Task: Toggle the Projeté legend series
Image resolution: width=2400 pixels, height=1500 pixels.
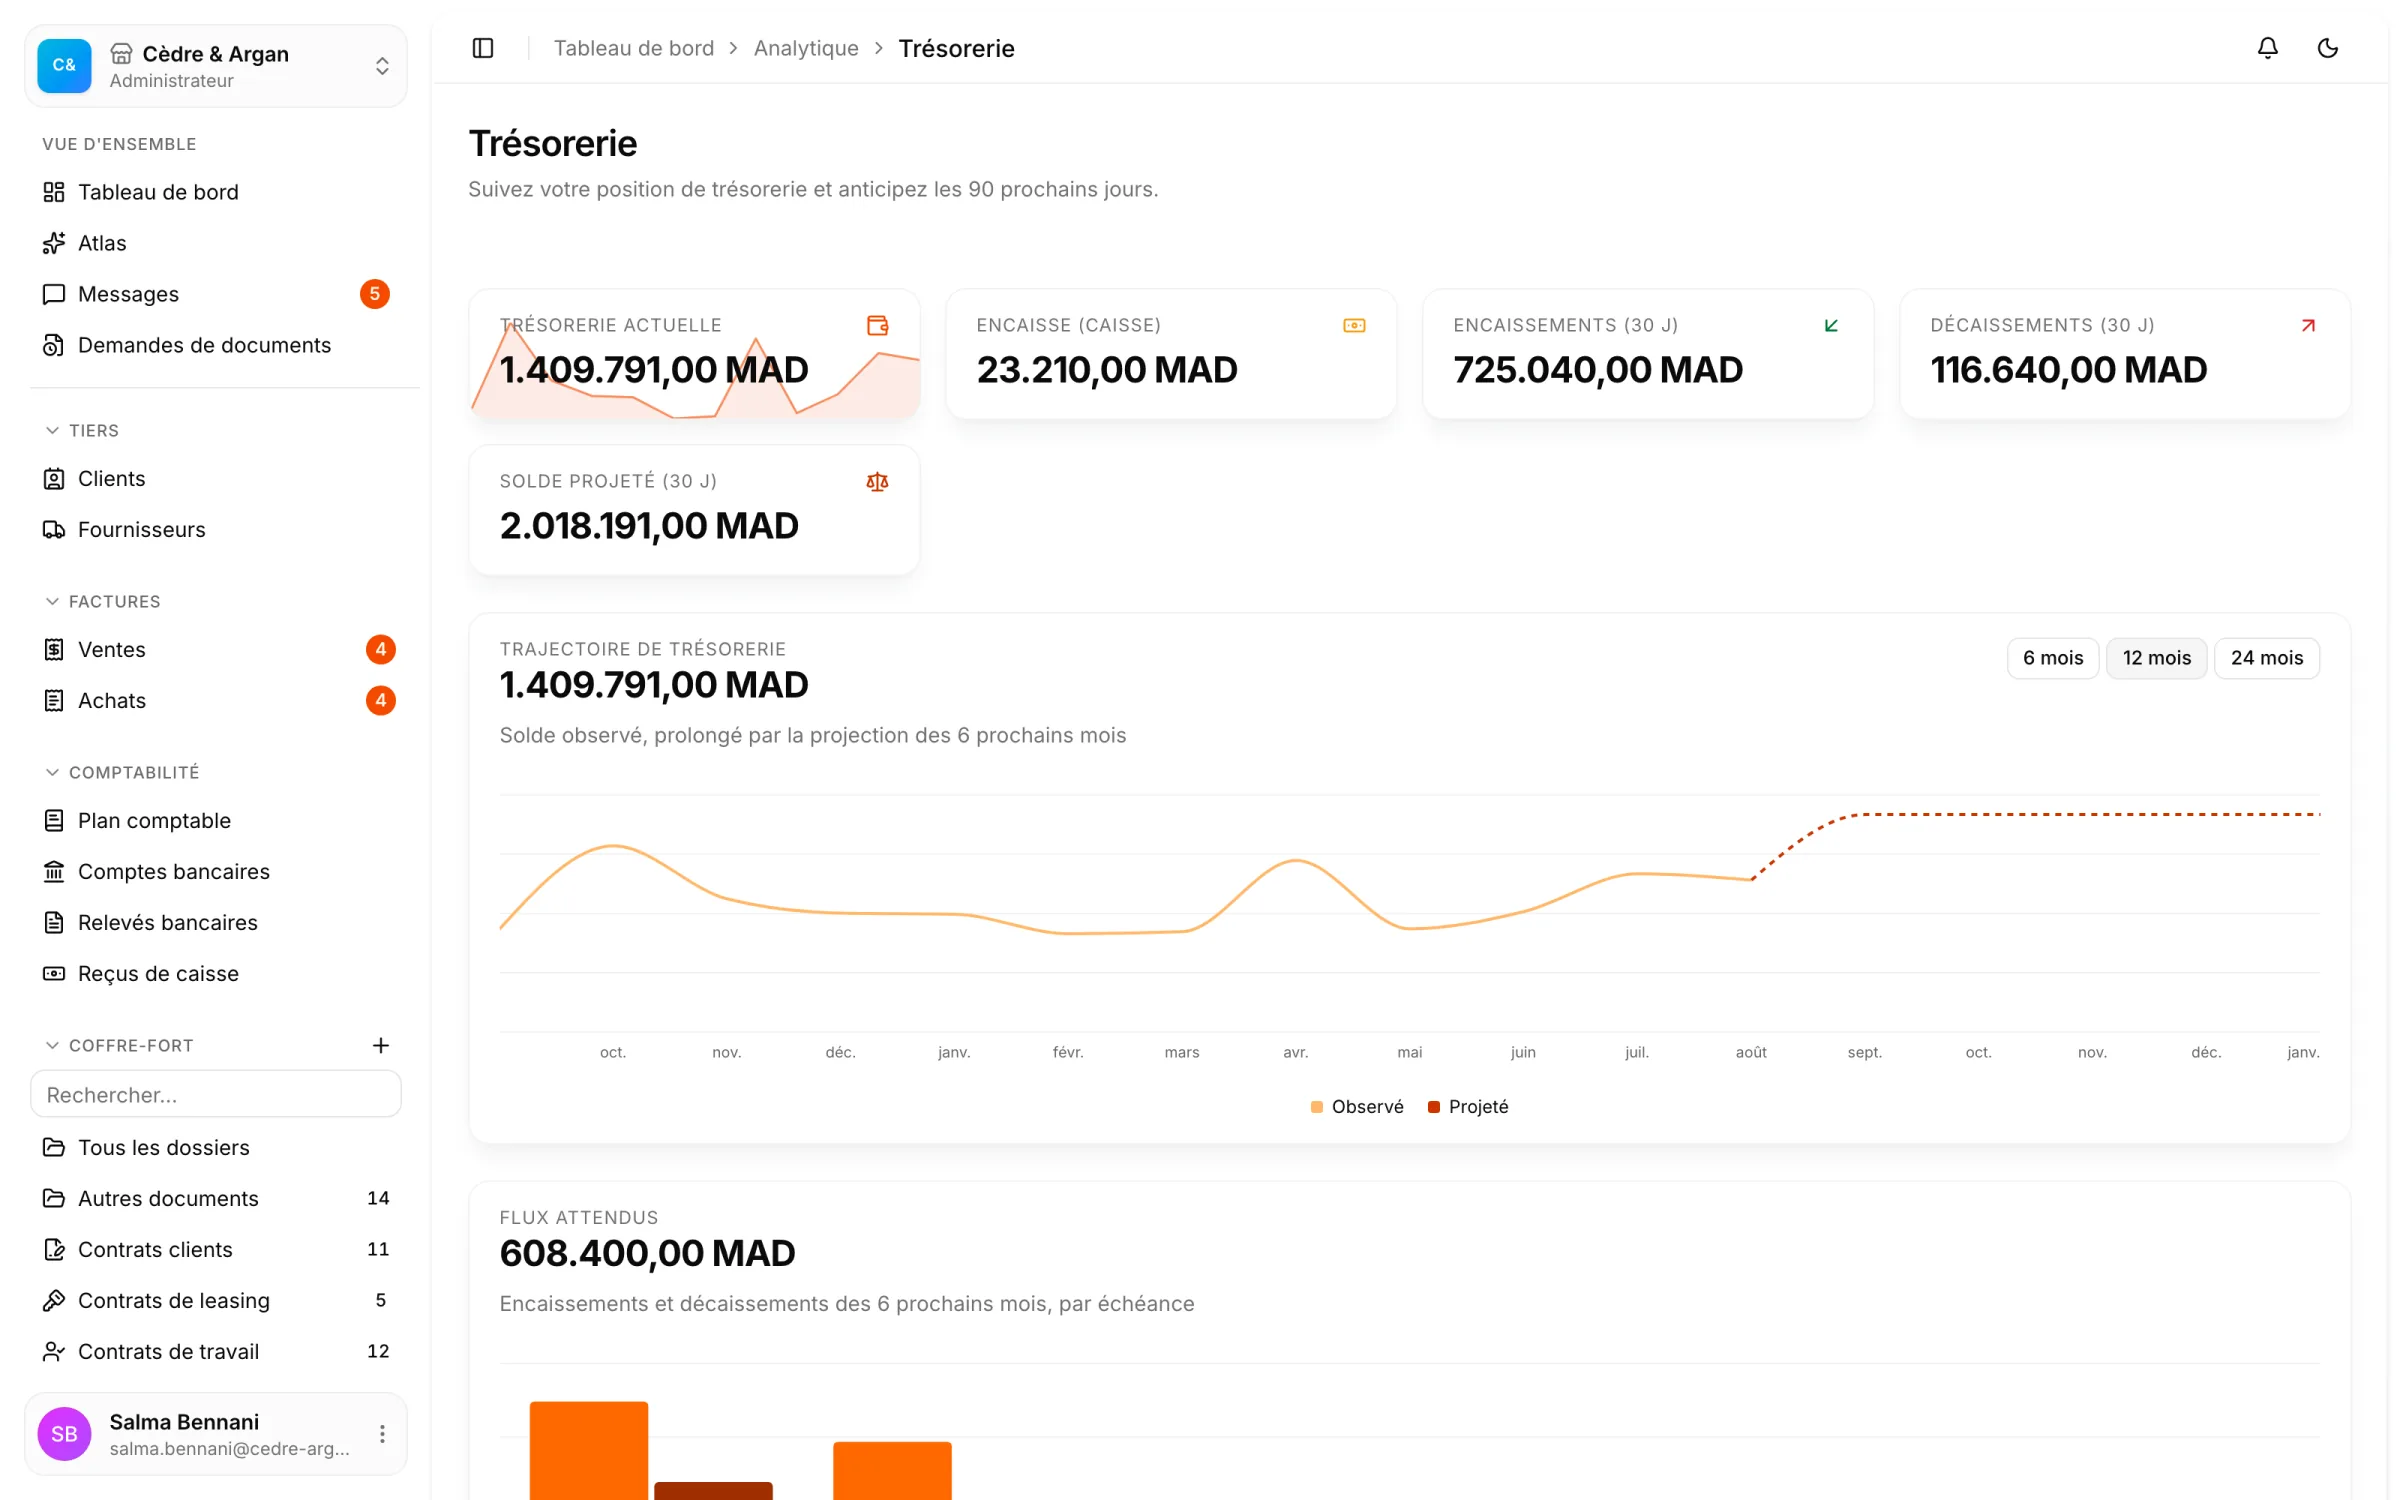Action: click(x=1468, y=1107)
